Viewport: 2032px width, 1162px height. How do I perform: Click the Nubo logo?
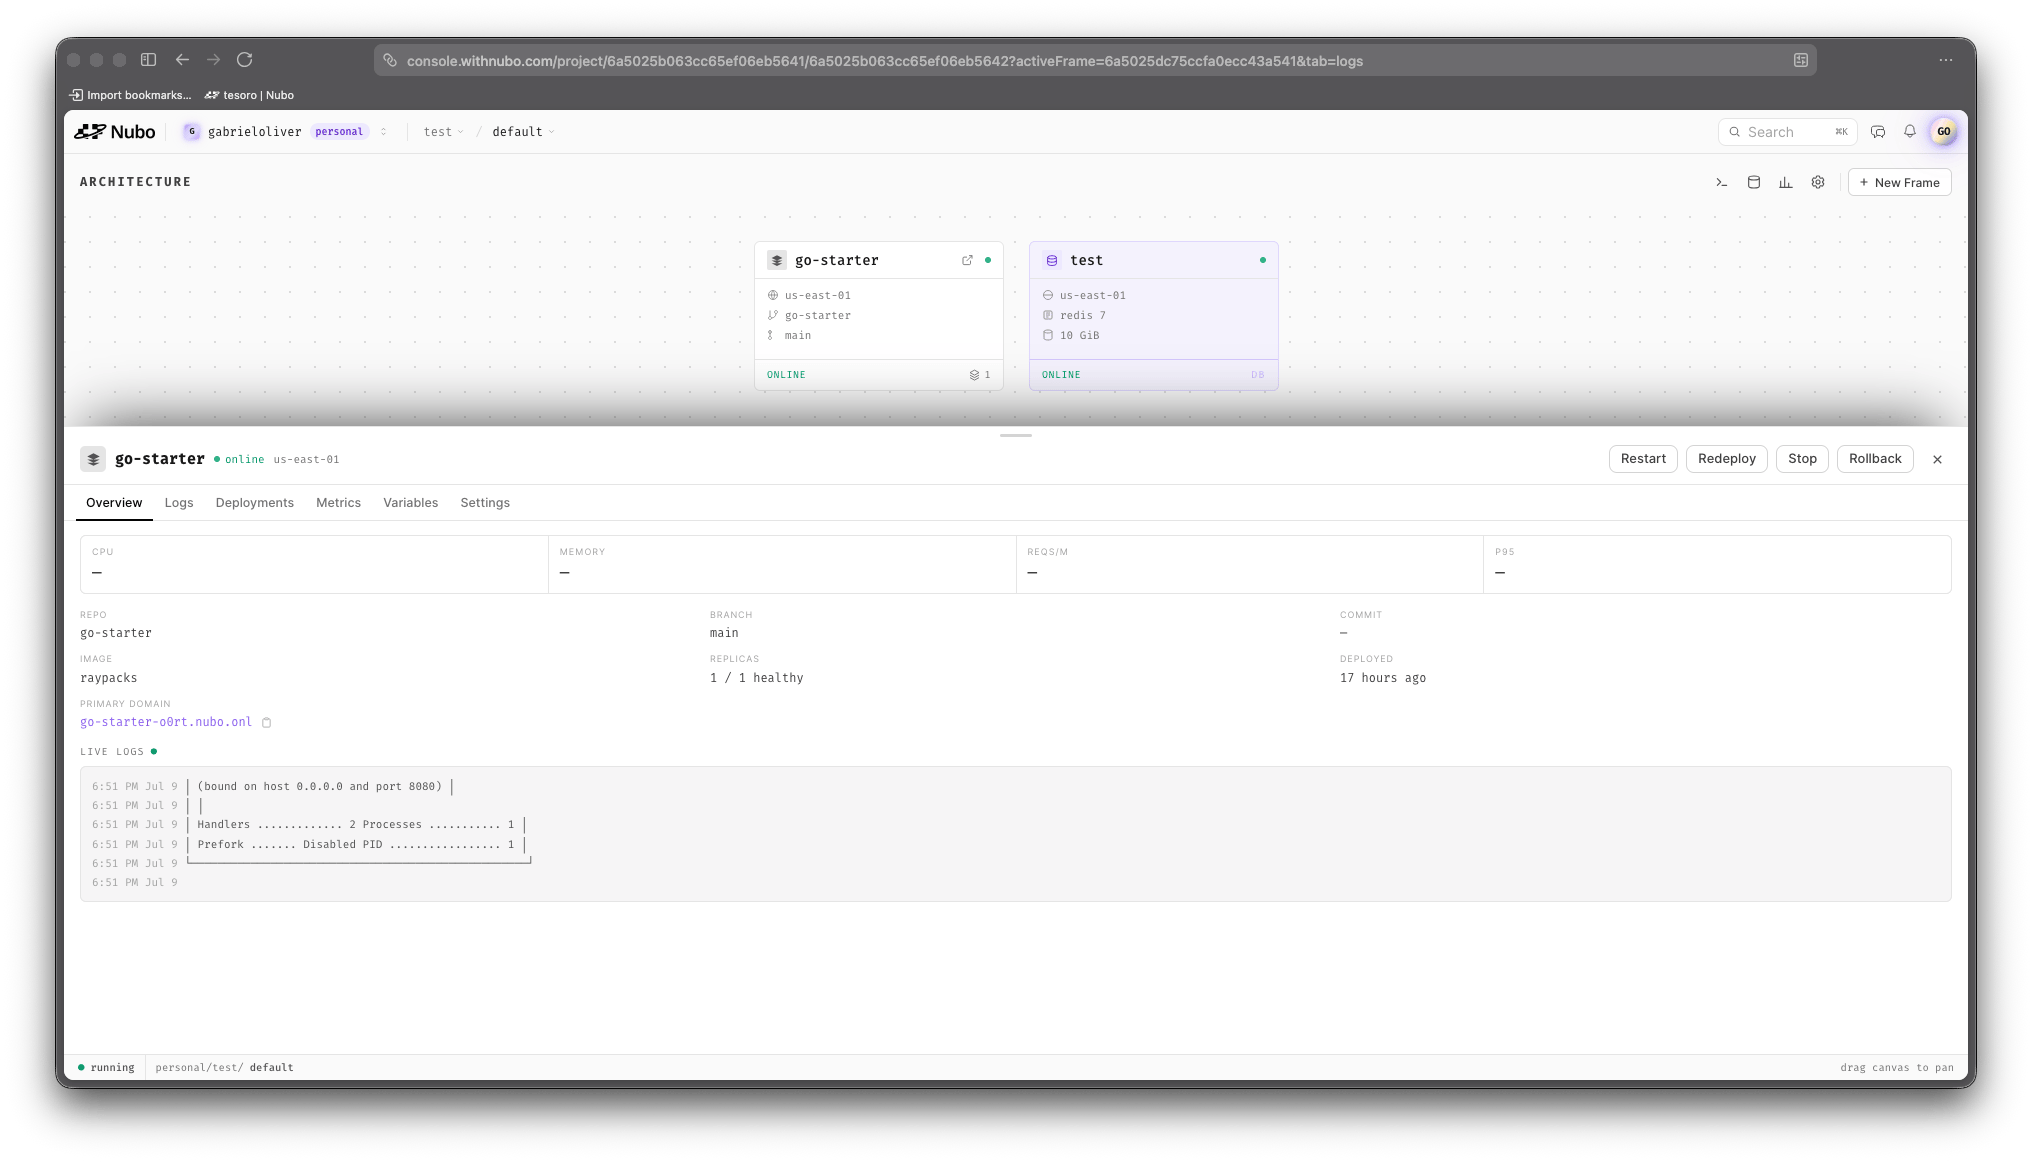[115, 132]
